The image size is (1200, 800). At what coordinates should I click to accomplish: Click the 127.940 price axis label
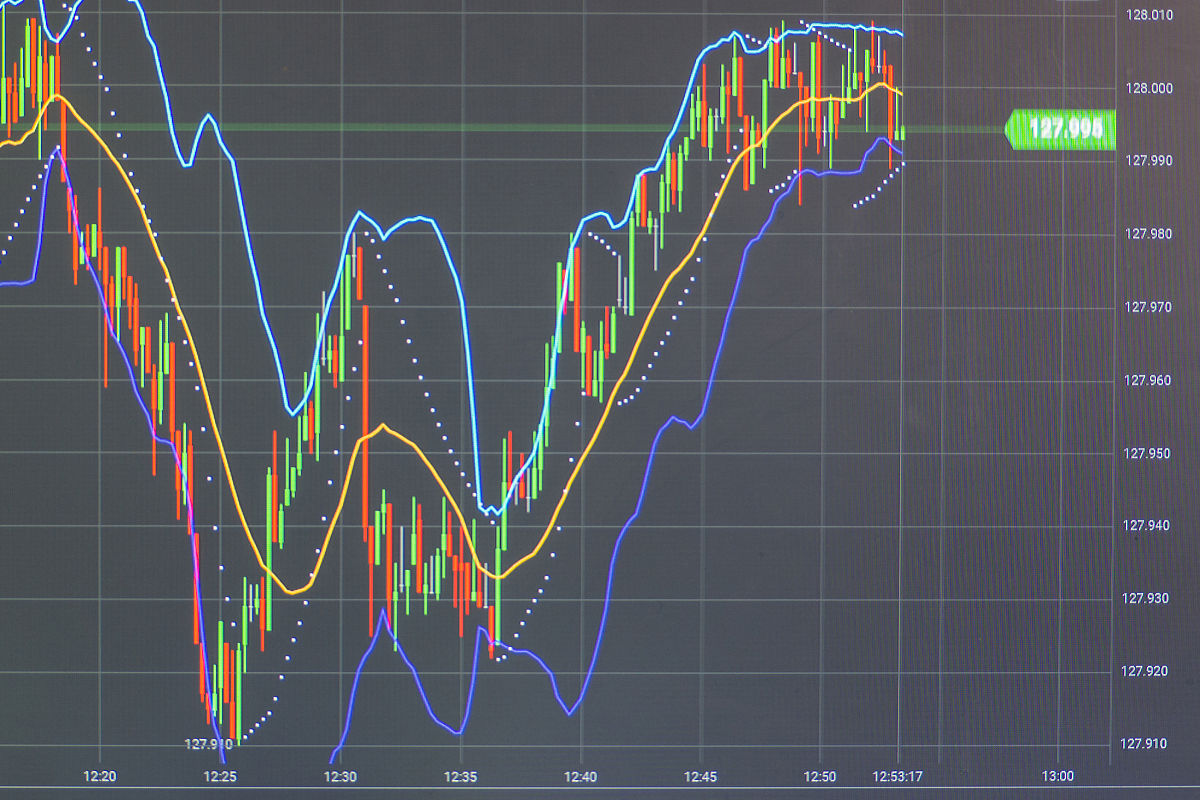pyautogui.click(x=1149, y=525)
